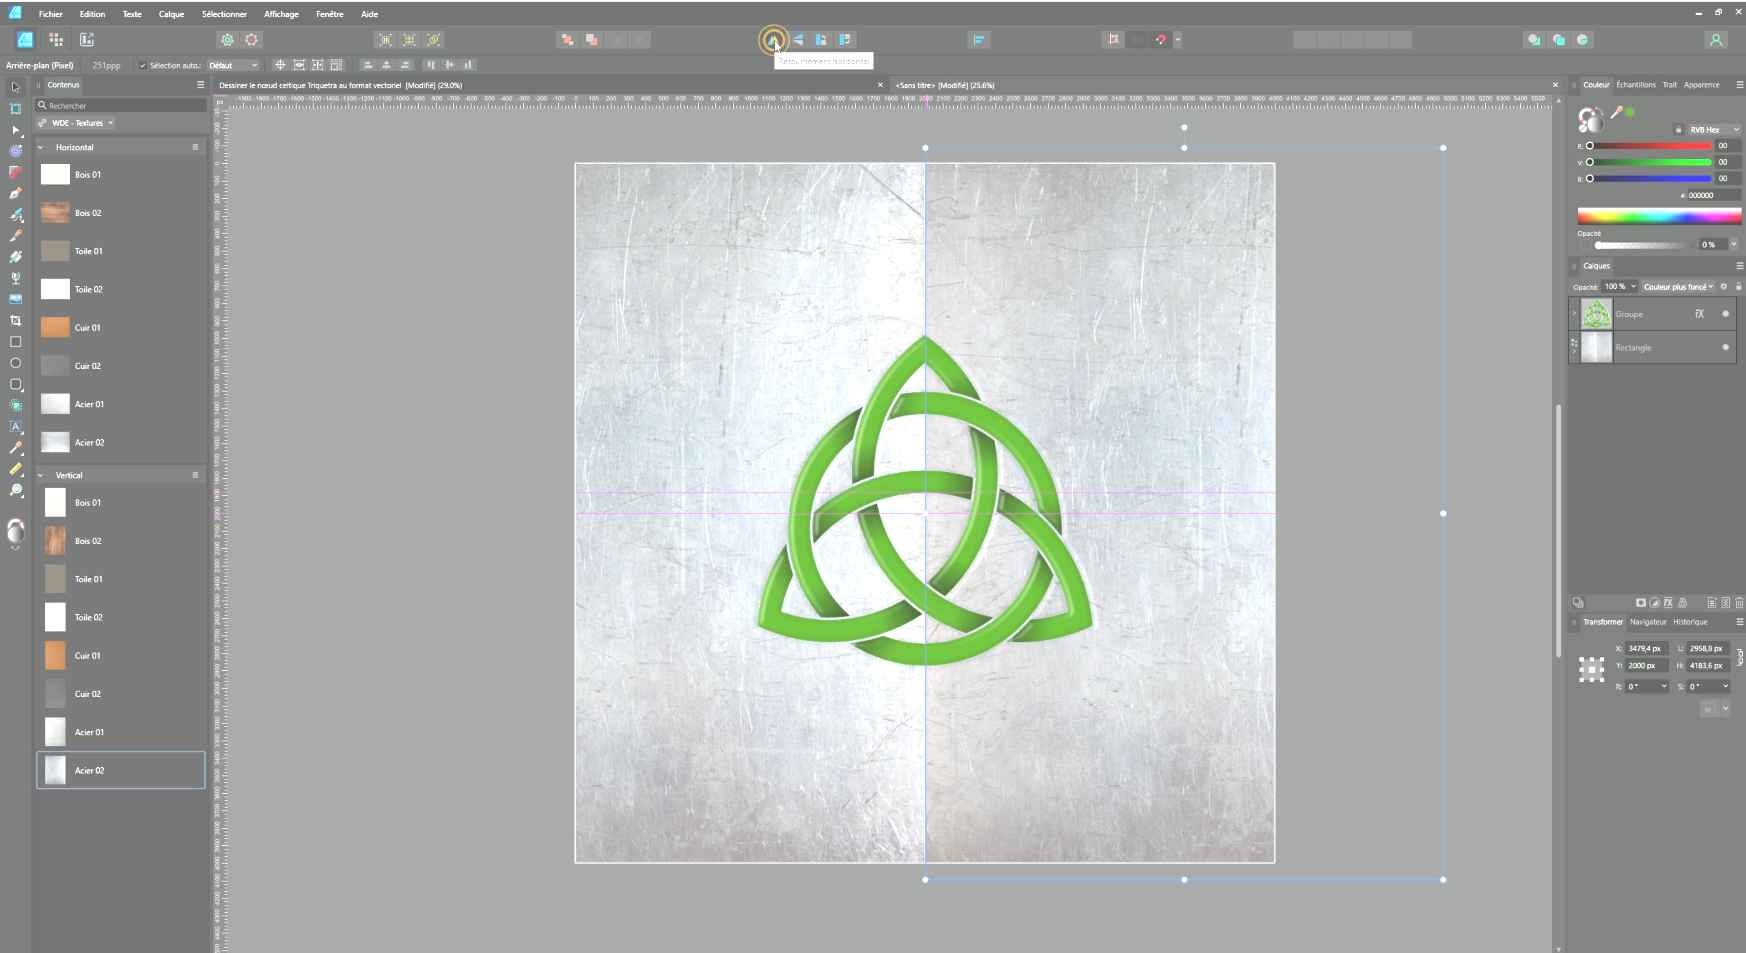Hide the Groupe layer visibility dot
Viewport: 1746px width, 953px height.
click(1725, 314)
